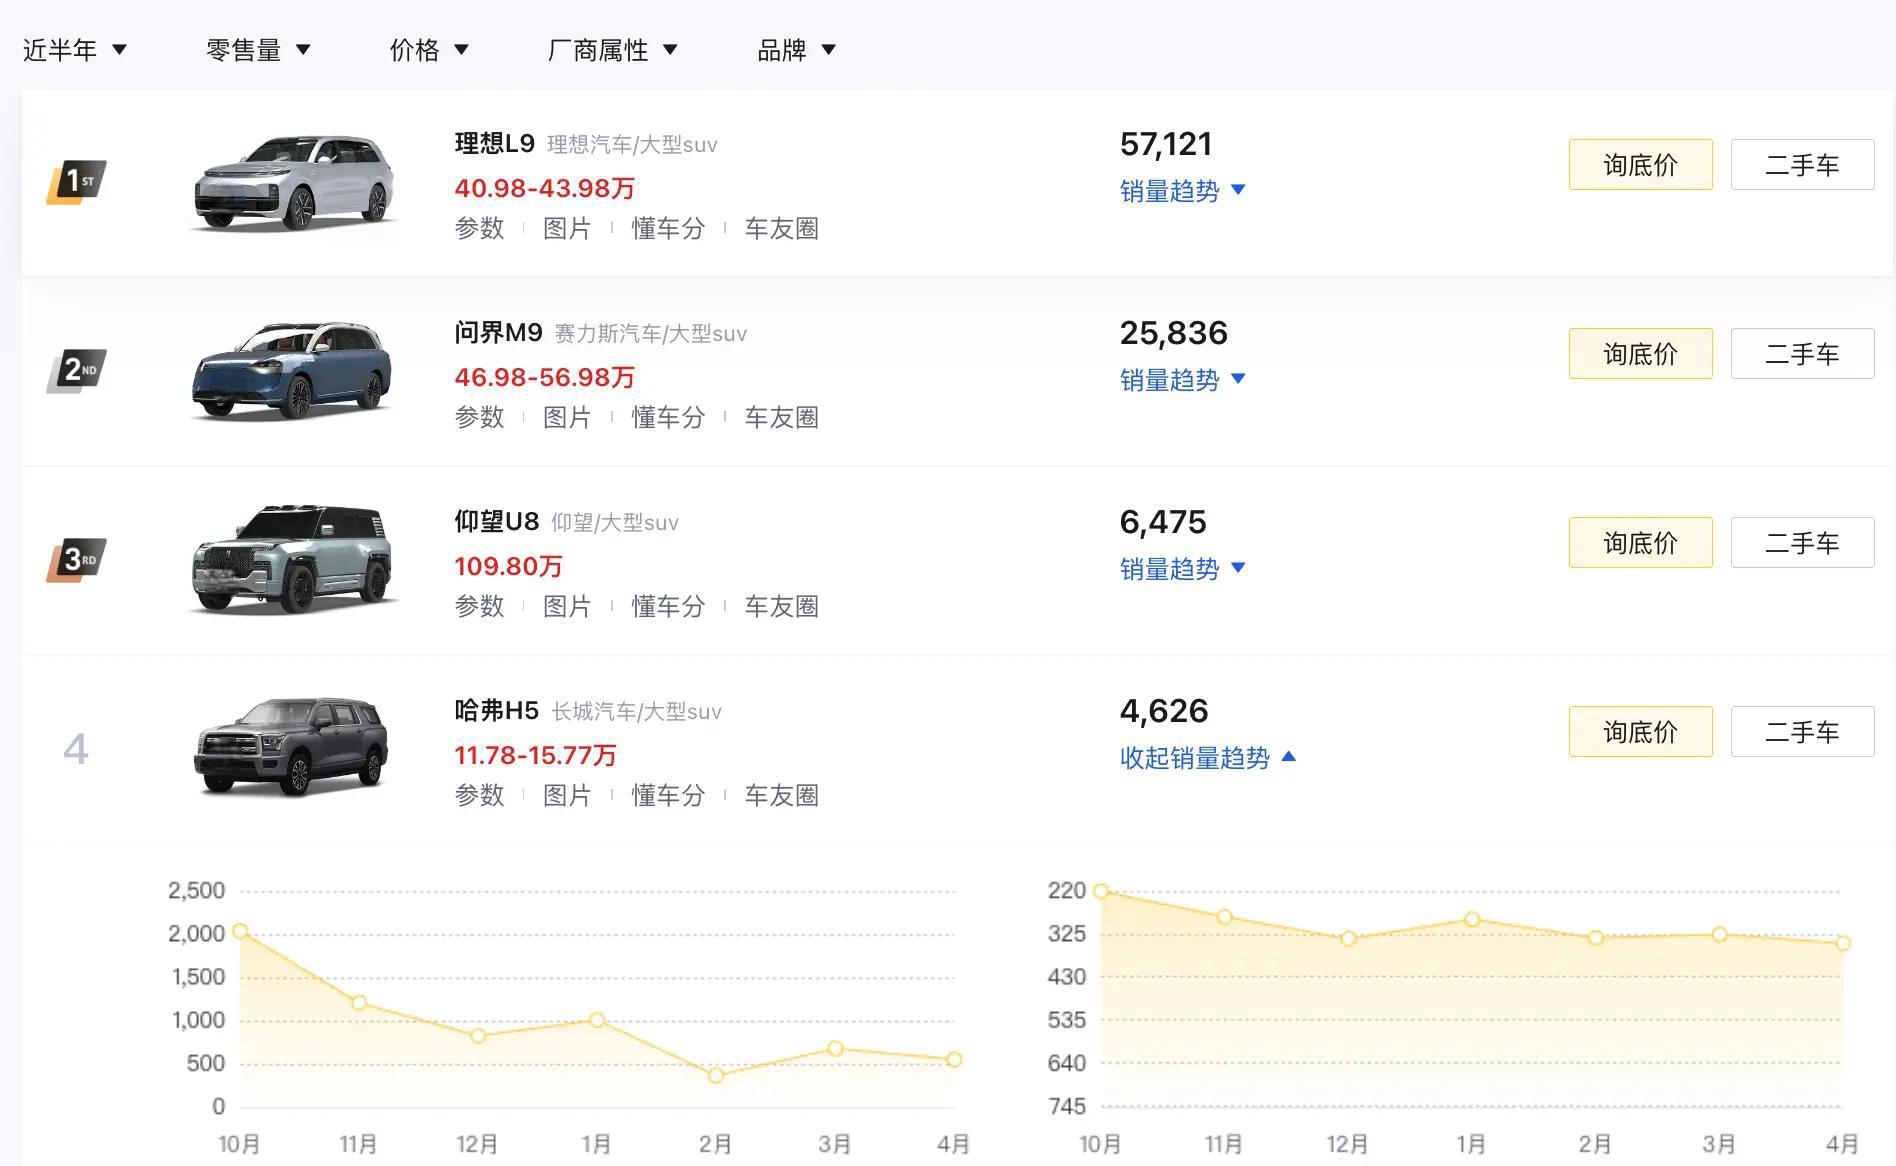Open 车友圈 link under 问界M9

pos(781,418)
